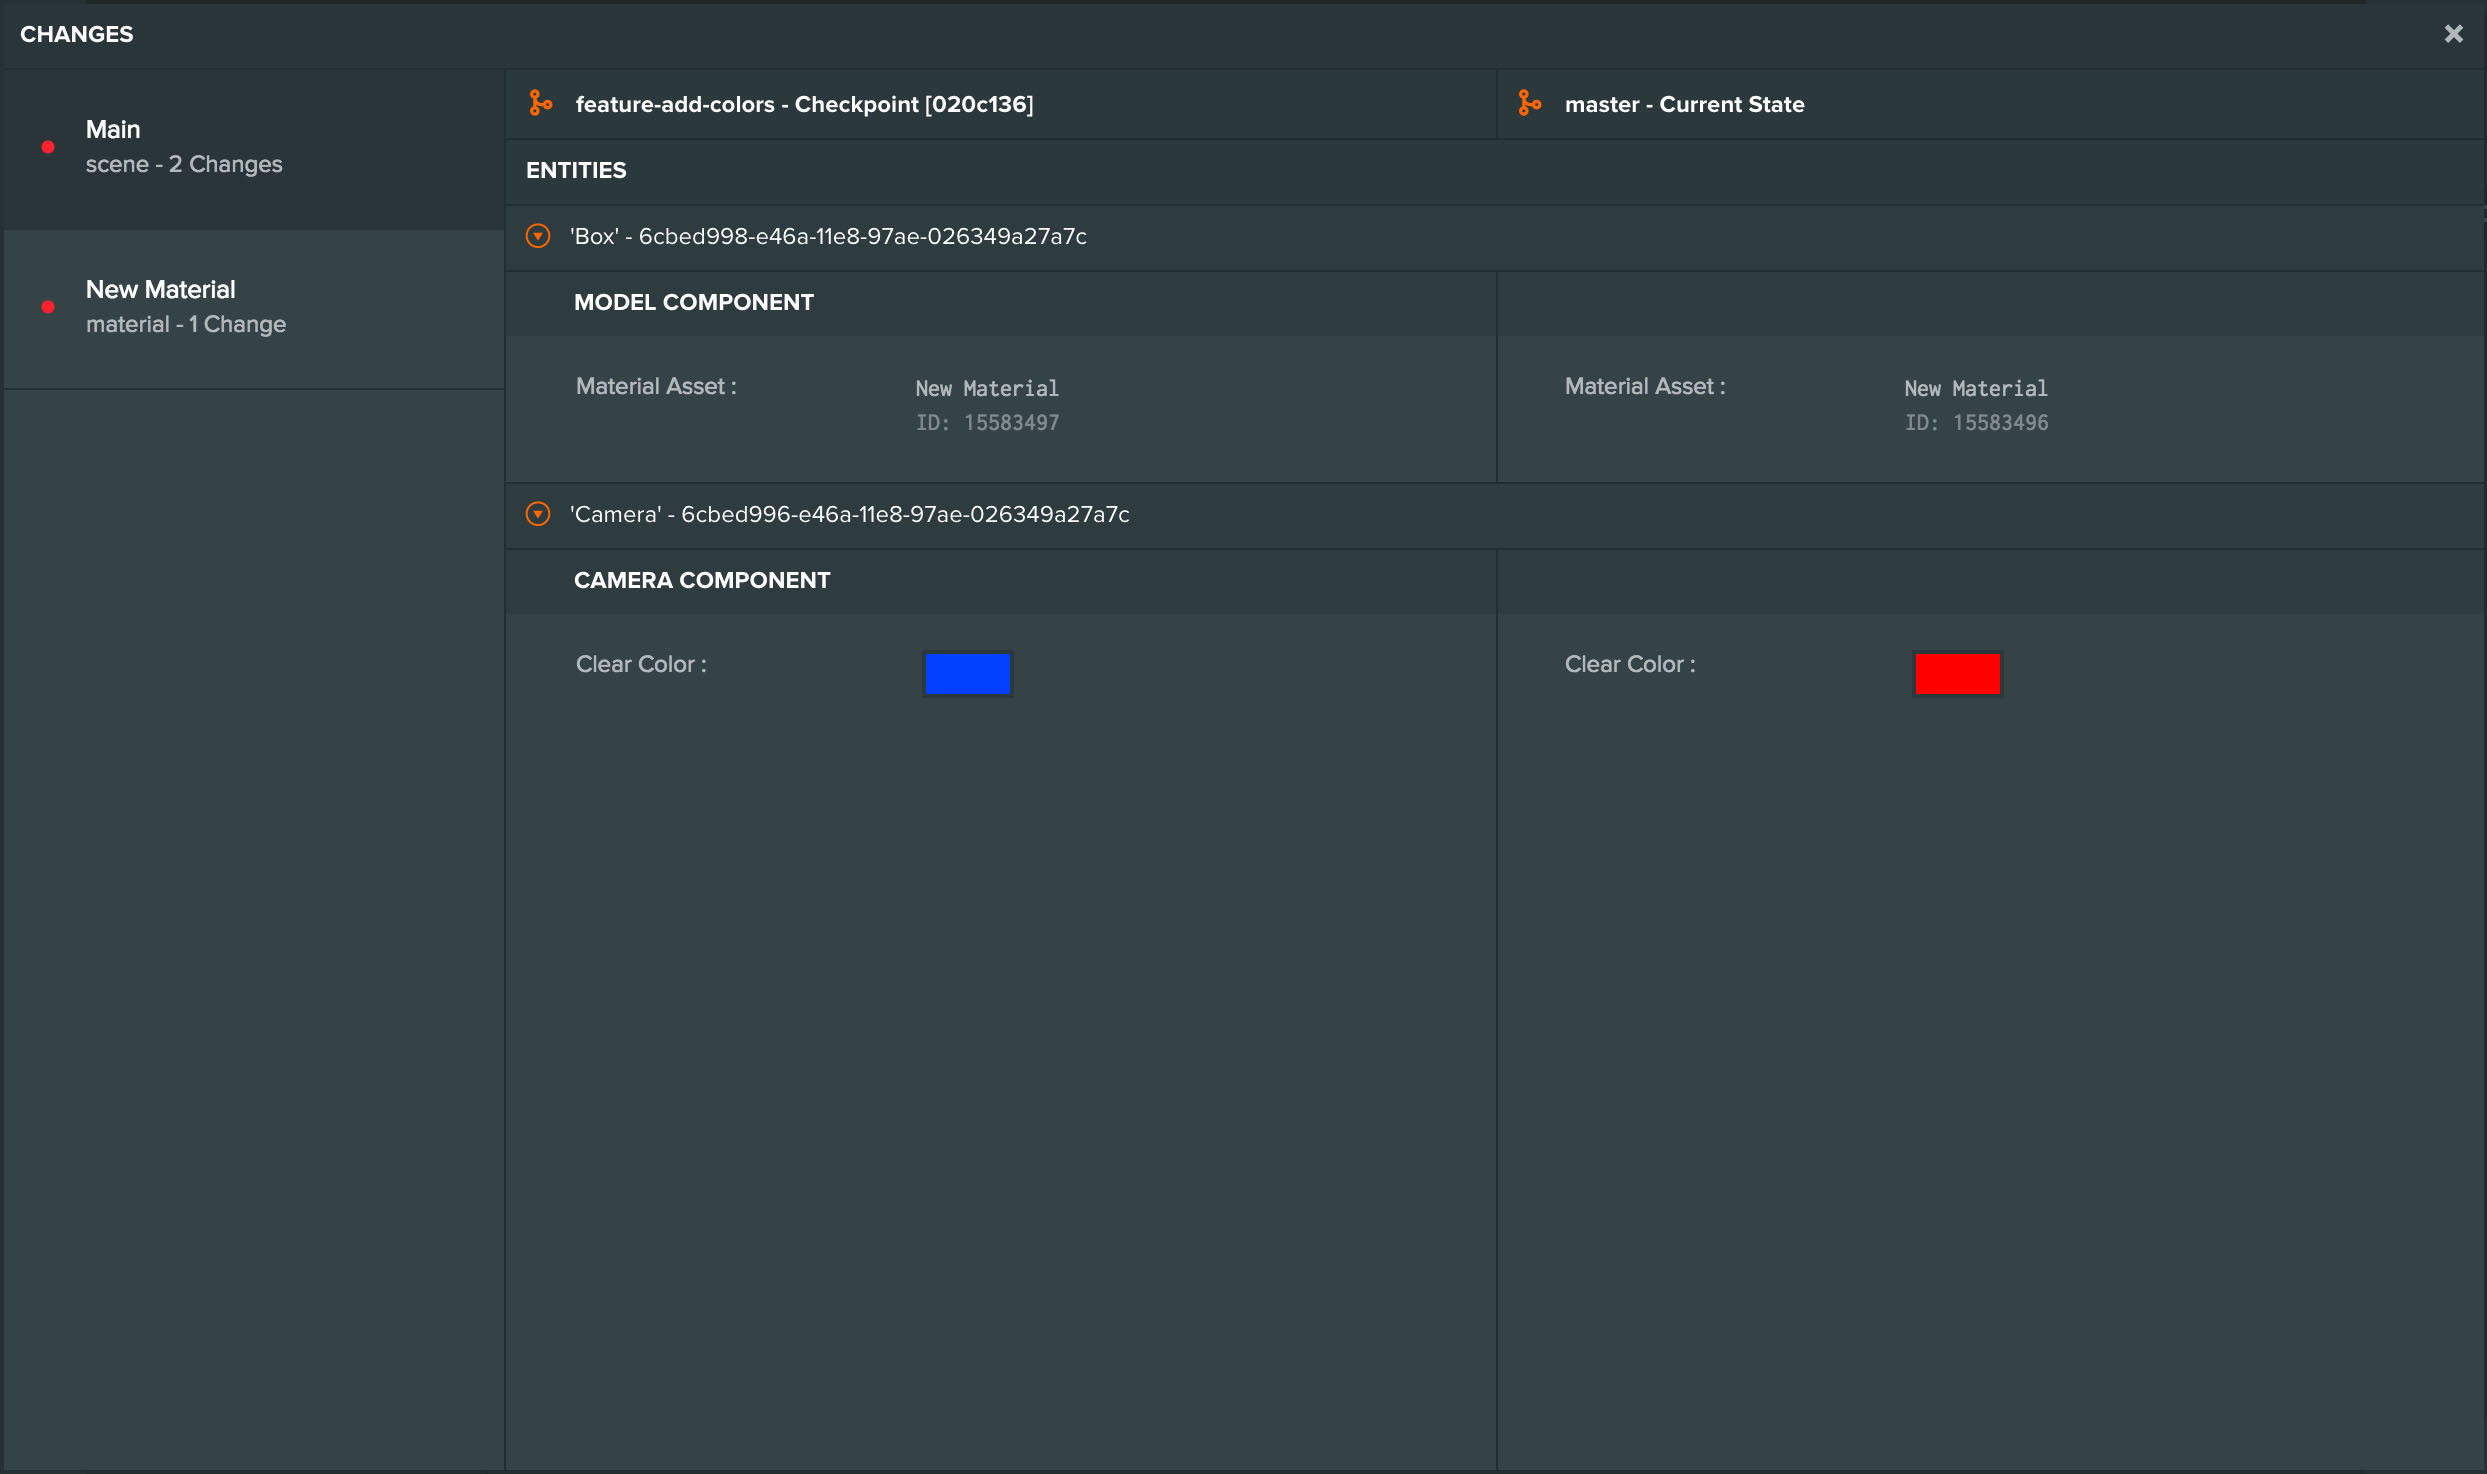Click the 'Box' entity GUID text
The height and width of the screenshot is (1474, 2487).
pyautogui.click(x=862, y=236)
